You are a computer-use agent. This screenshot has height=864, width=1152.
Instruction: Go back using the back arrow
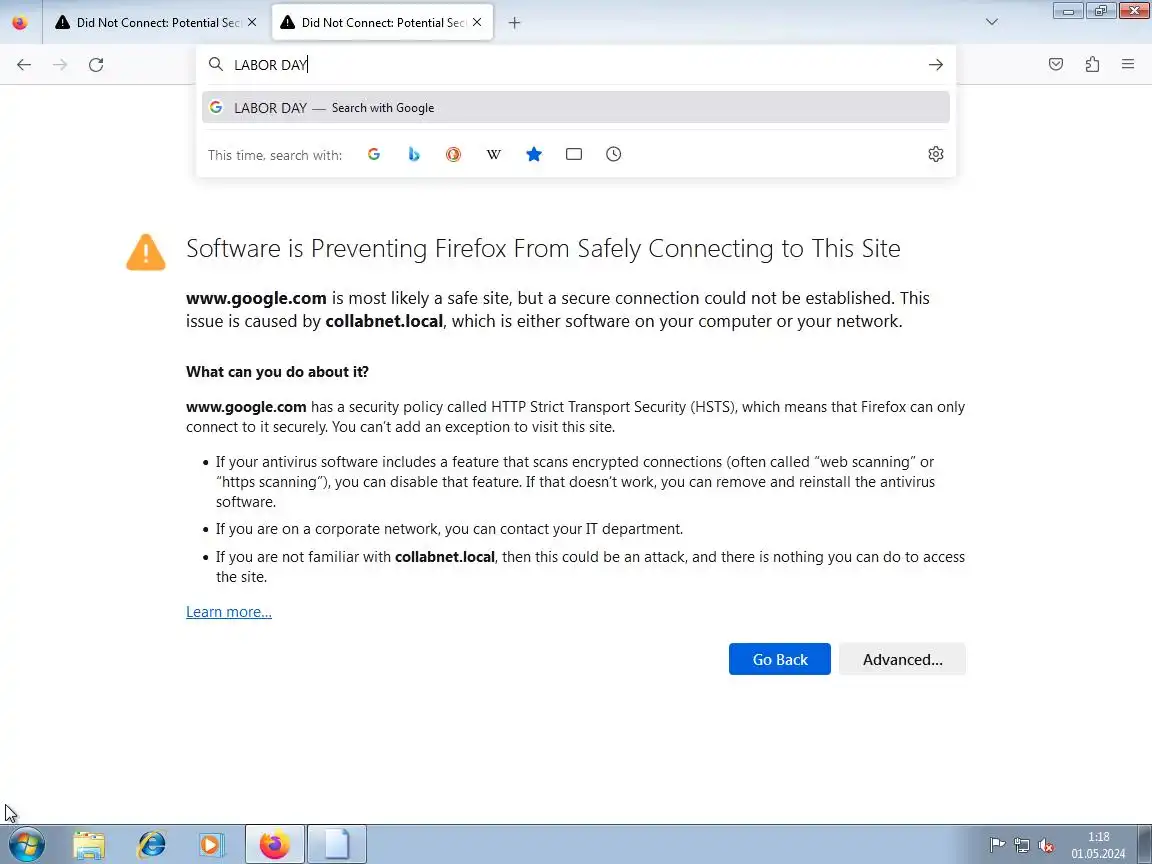tap(24, 65)
